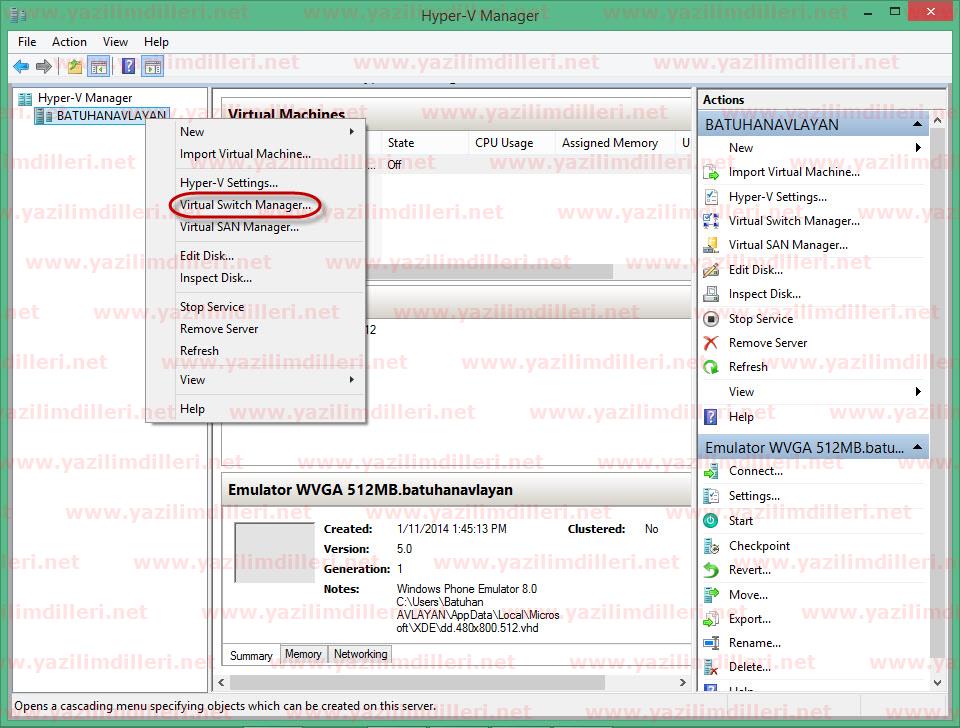960x728 pixels.
Task: Click the Edit Disk pencil icon in Actions
Action: point(711,270)
